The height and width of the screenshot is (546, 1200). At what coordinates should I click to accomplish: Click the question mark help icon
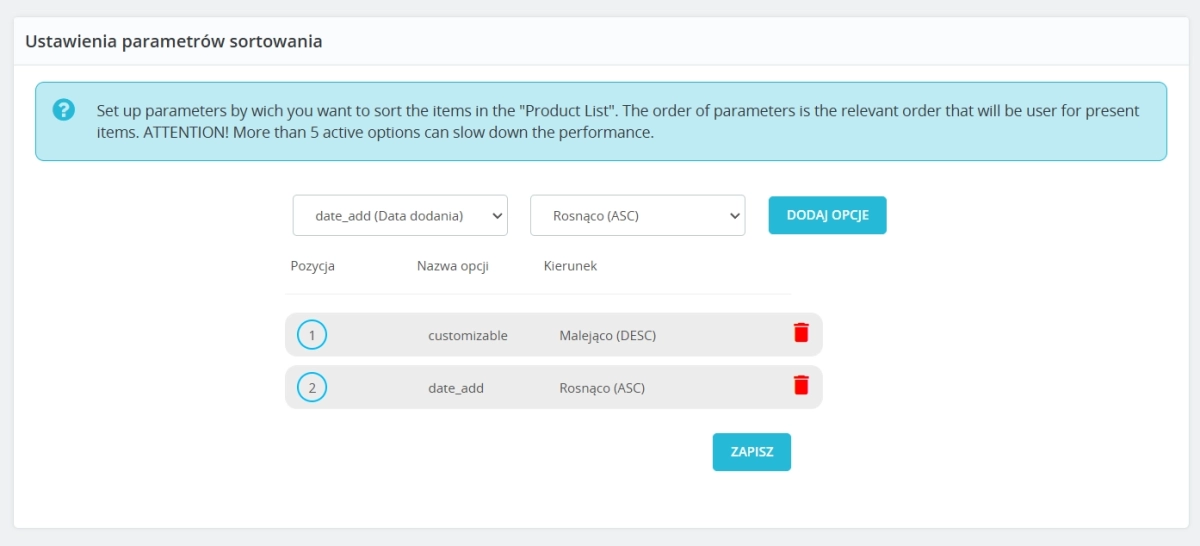coord(63,110)
